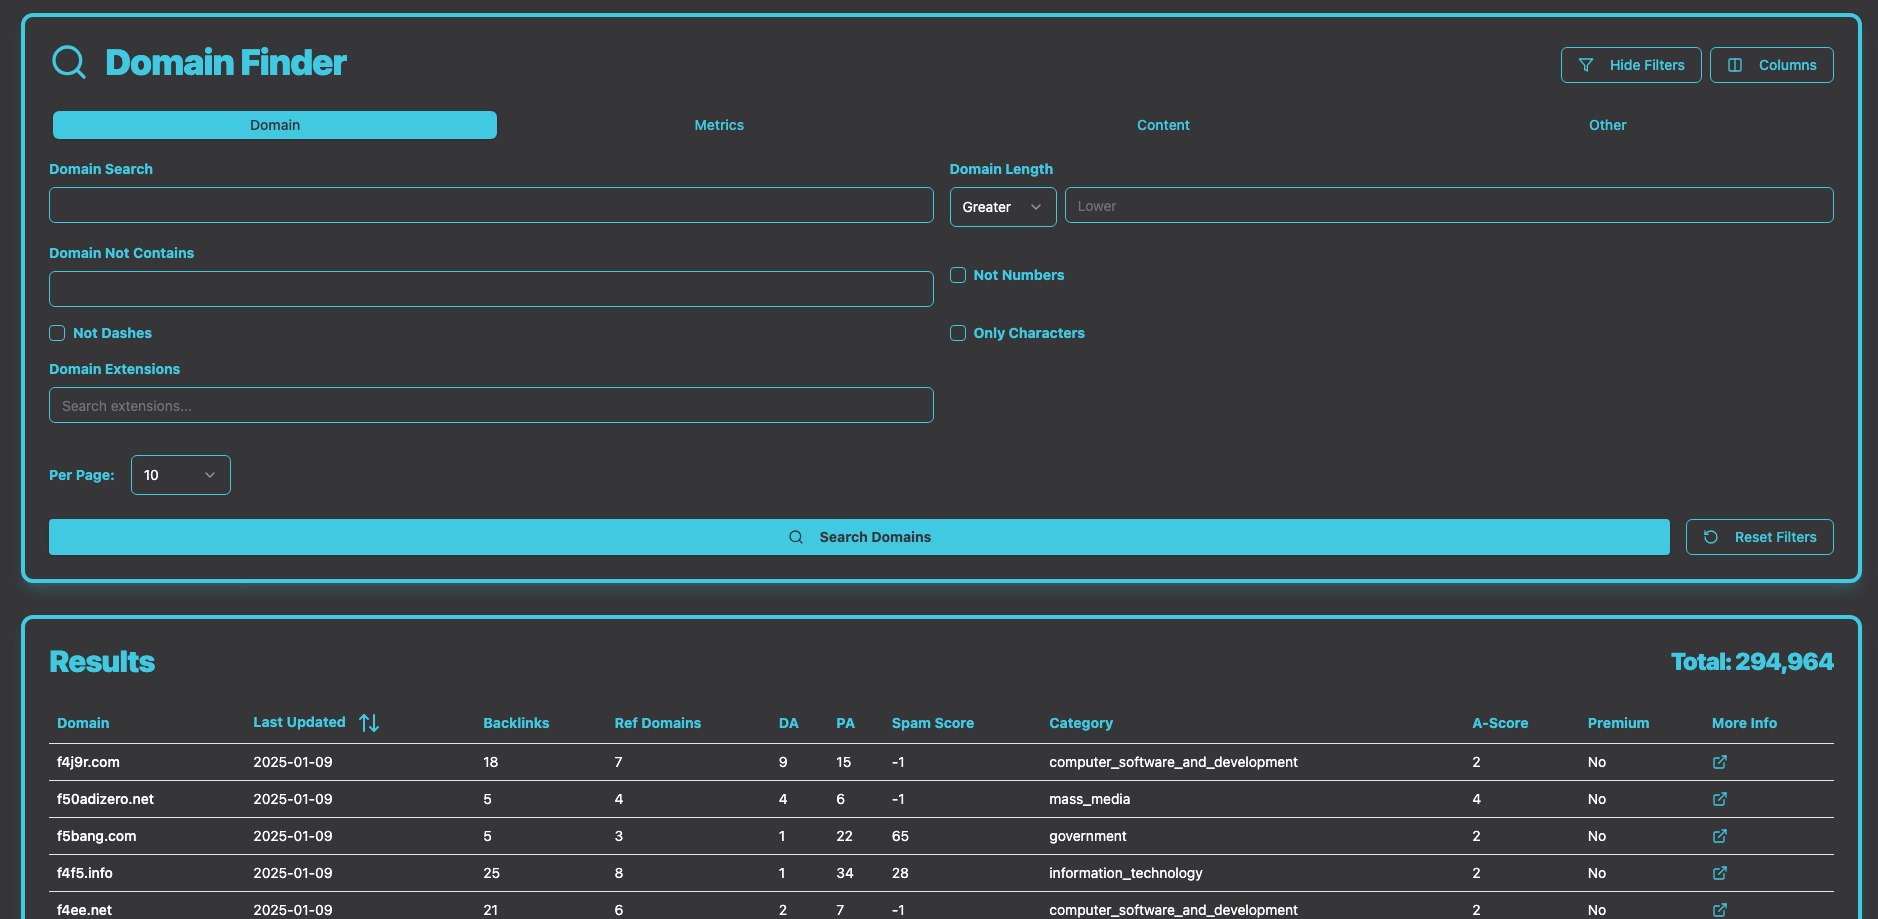Click the government category cell
Screen dimensions: 1878x919
1087,836
